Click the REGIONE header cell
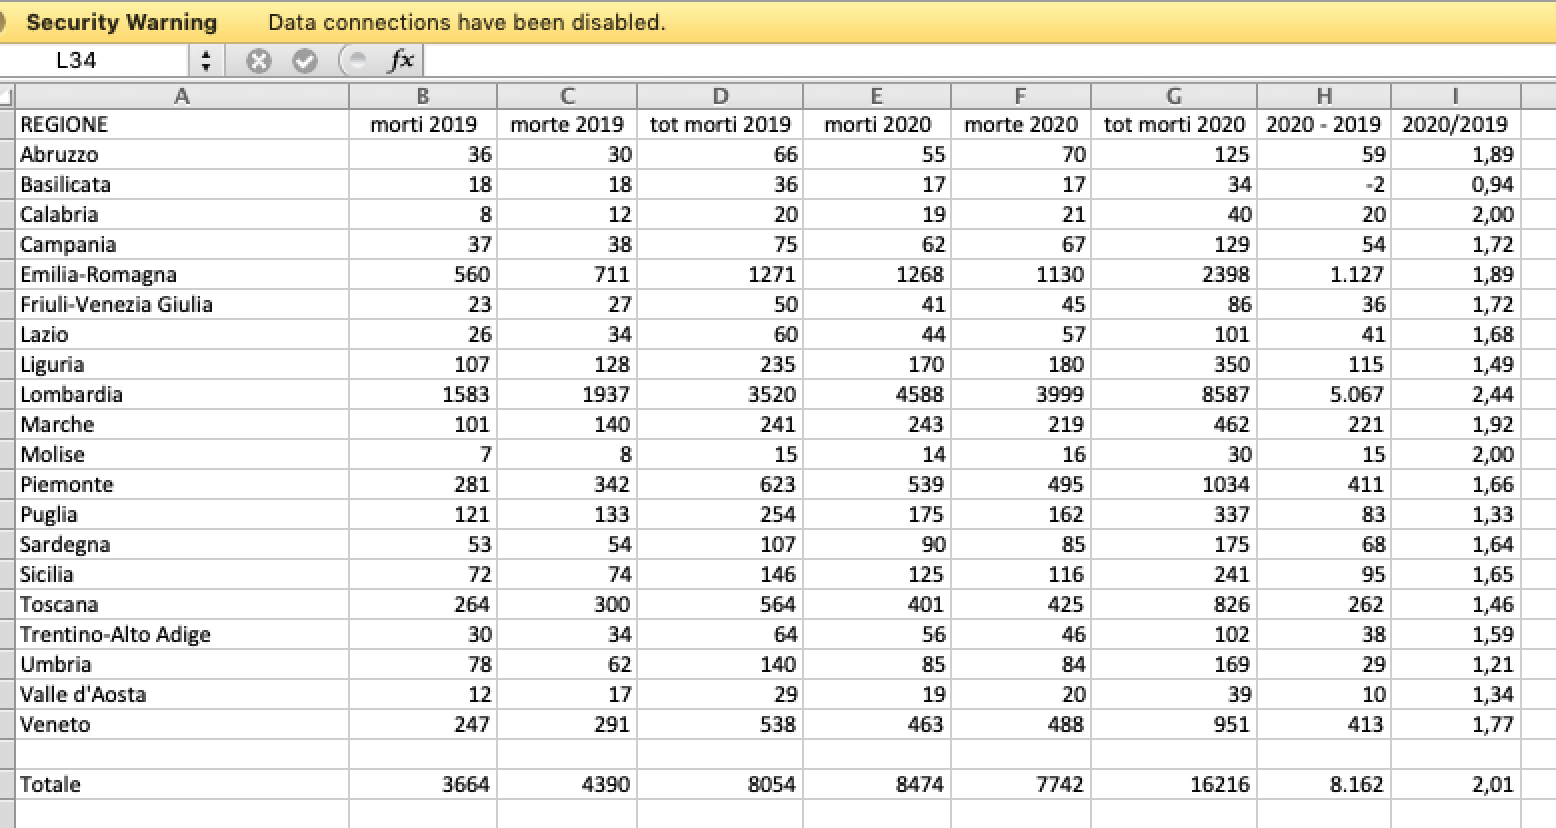This screenshot has width=1556, height=828. (x=182, y=124)
